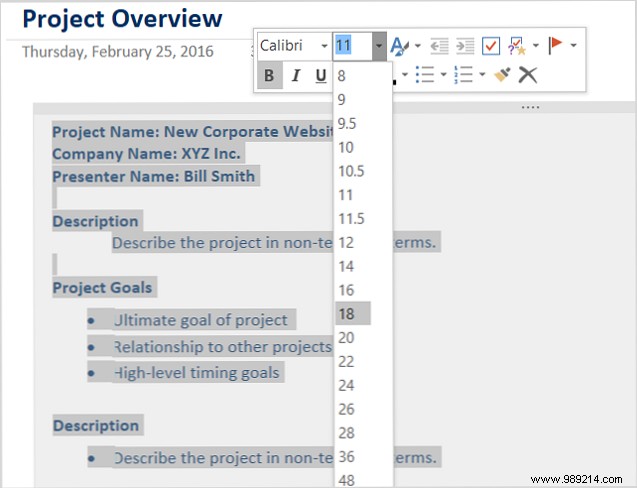Click the Project Overview page title
This screenshot has width=637, height=488.
pos(122,19)
